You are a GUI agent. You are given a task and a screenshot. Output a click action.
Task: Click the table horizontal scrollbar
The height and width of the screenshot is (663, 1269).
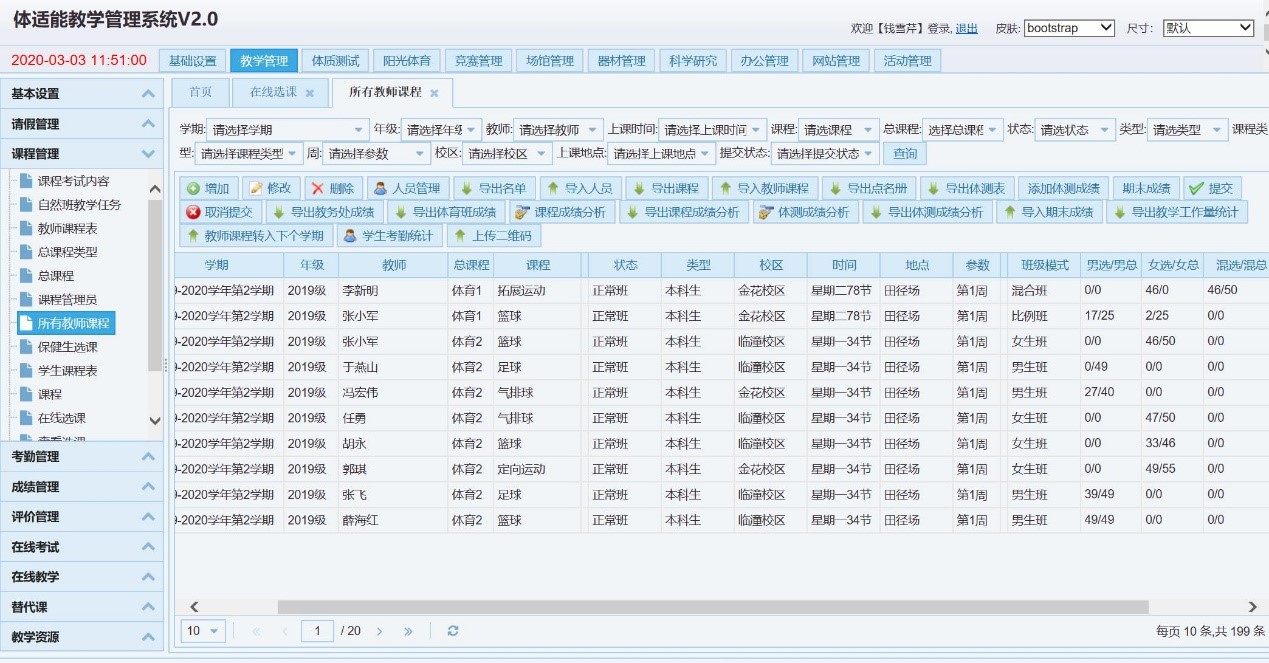[713, 607]
